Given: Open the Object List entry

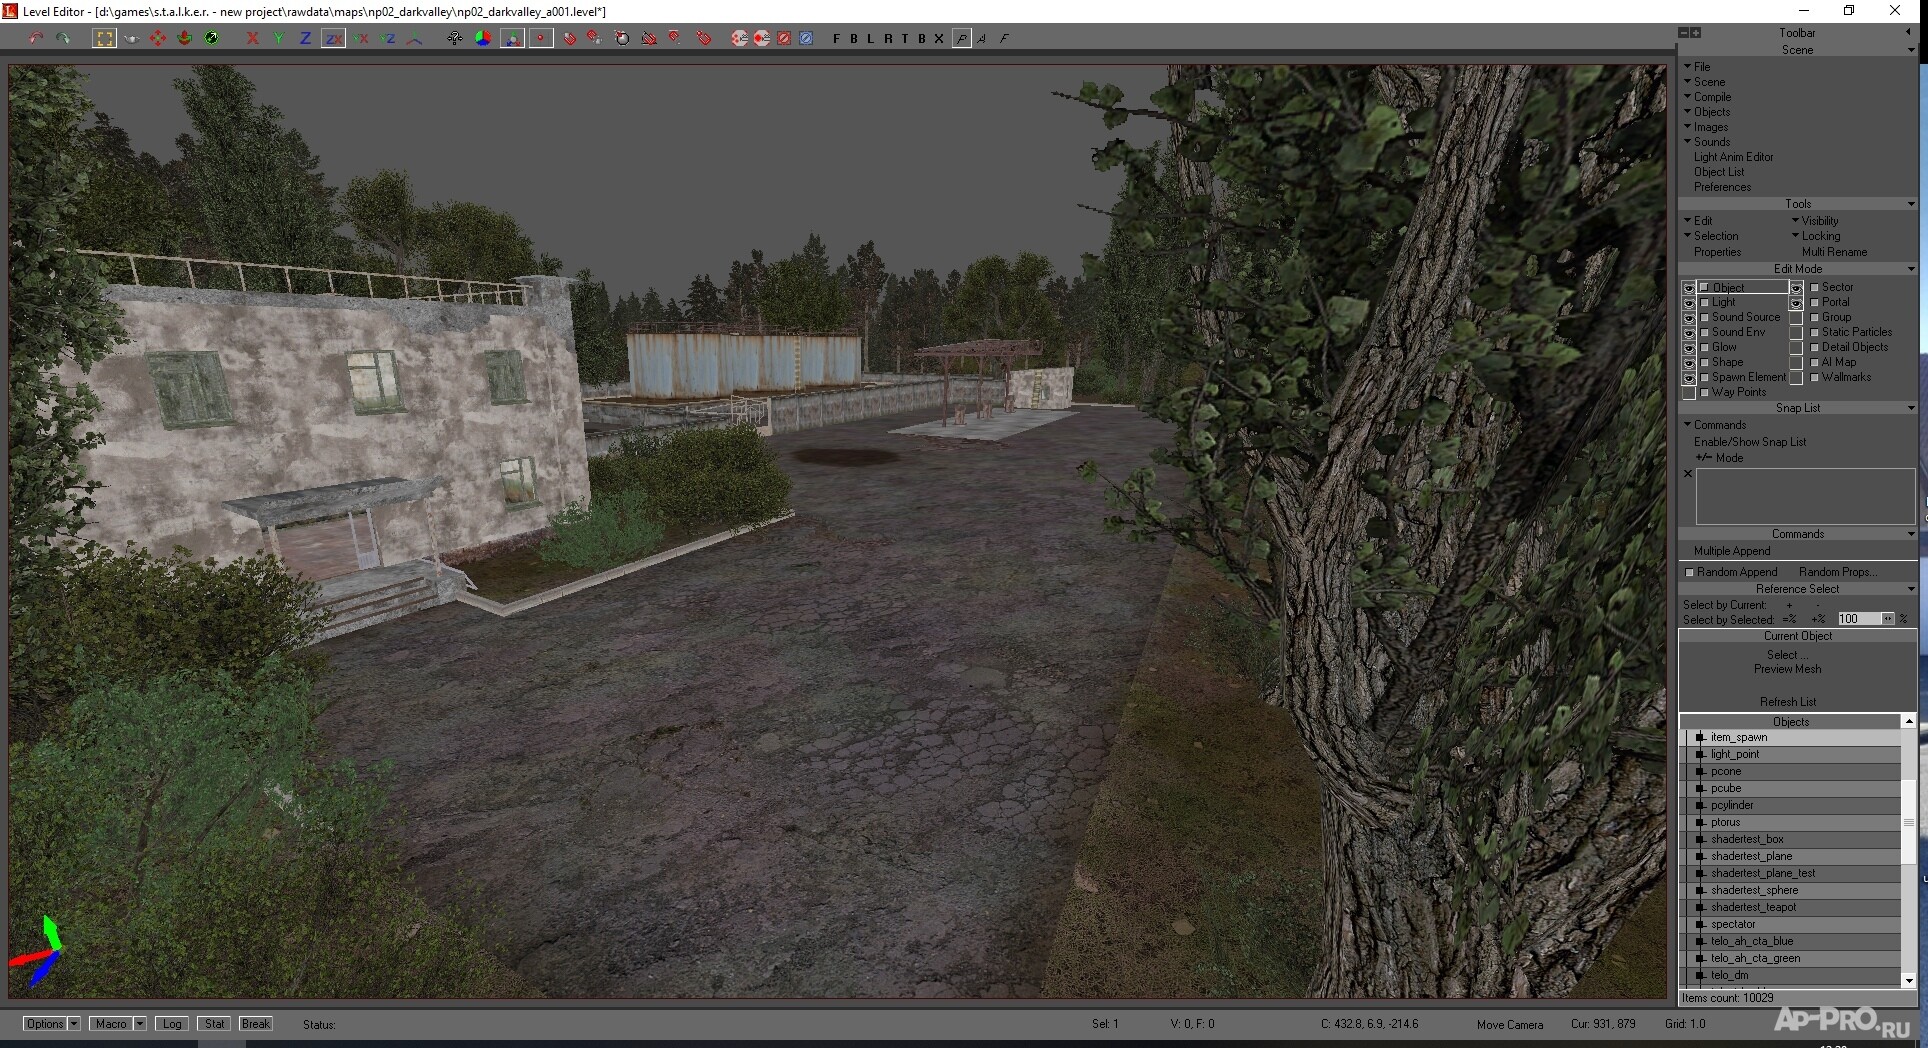Looking at the screenshot, I should [x=1719, y=172].
